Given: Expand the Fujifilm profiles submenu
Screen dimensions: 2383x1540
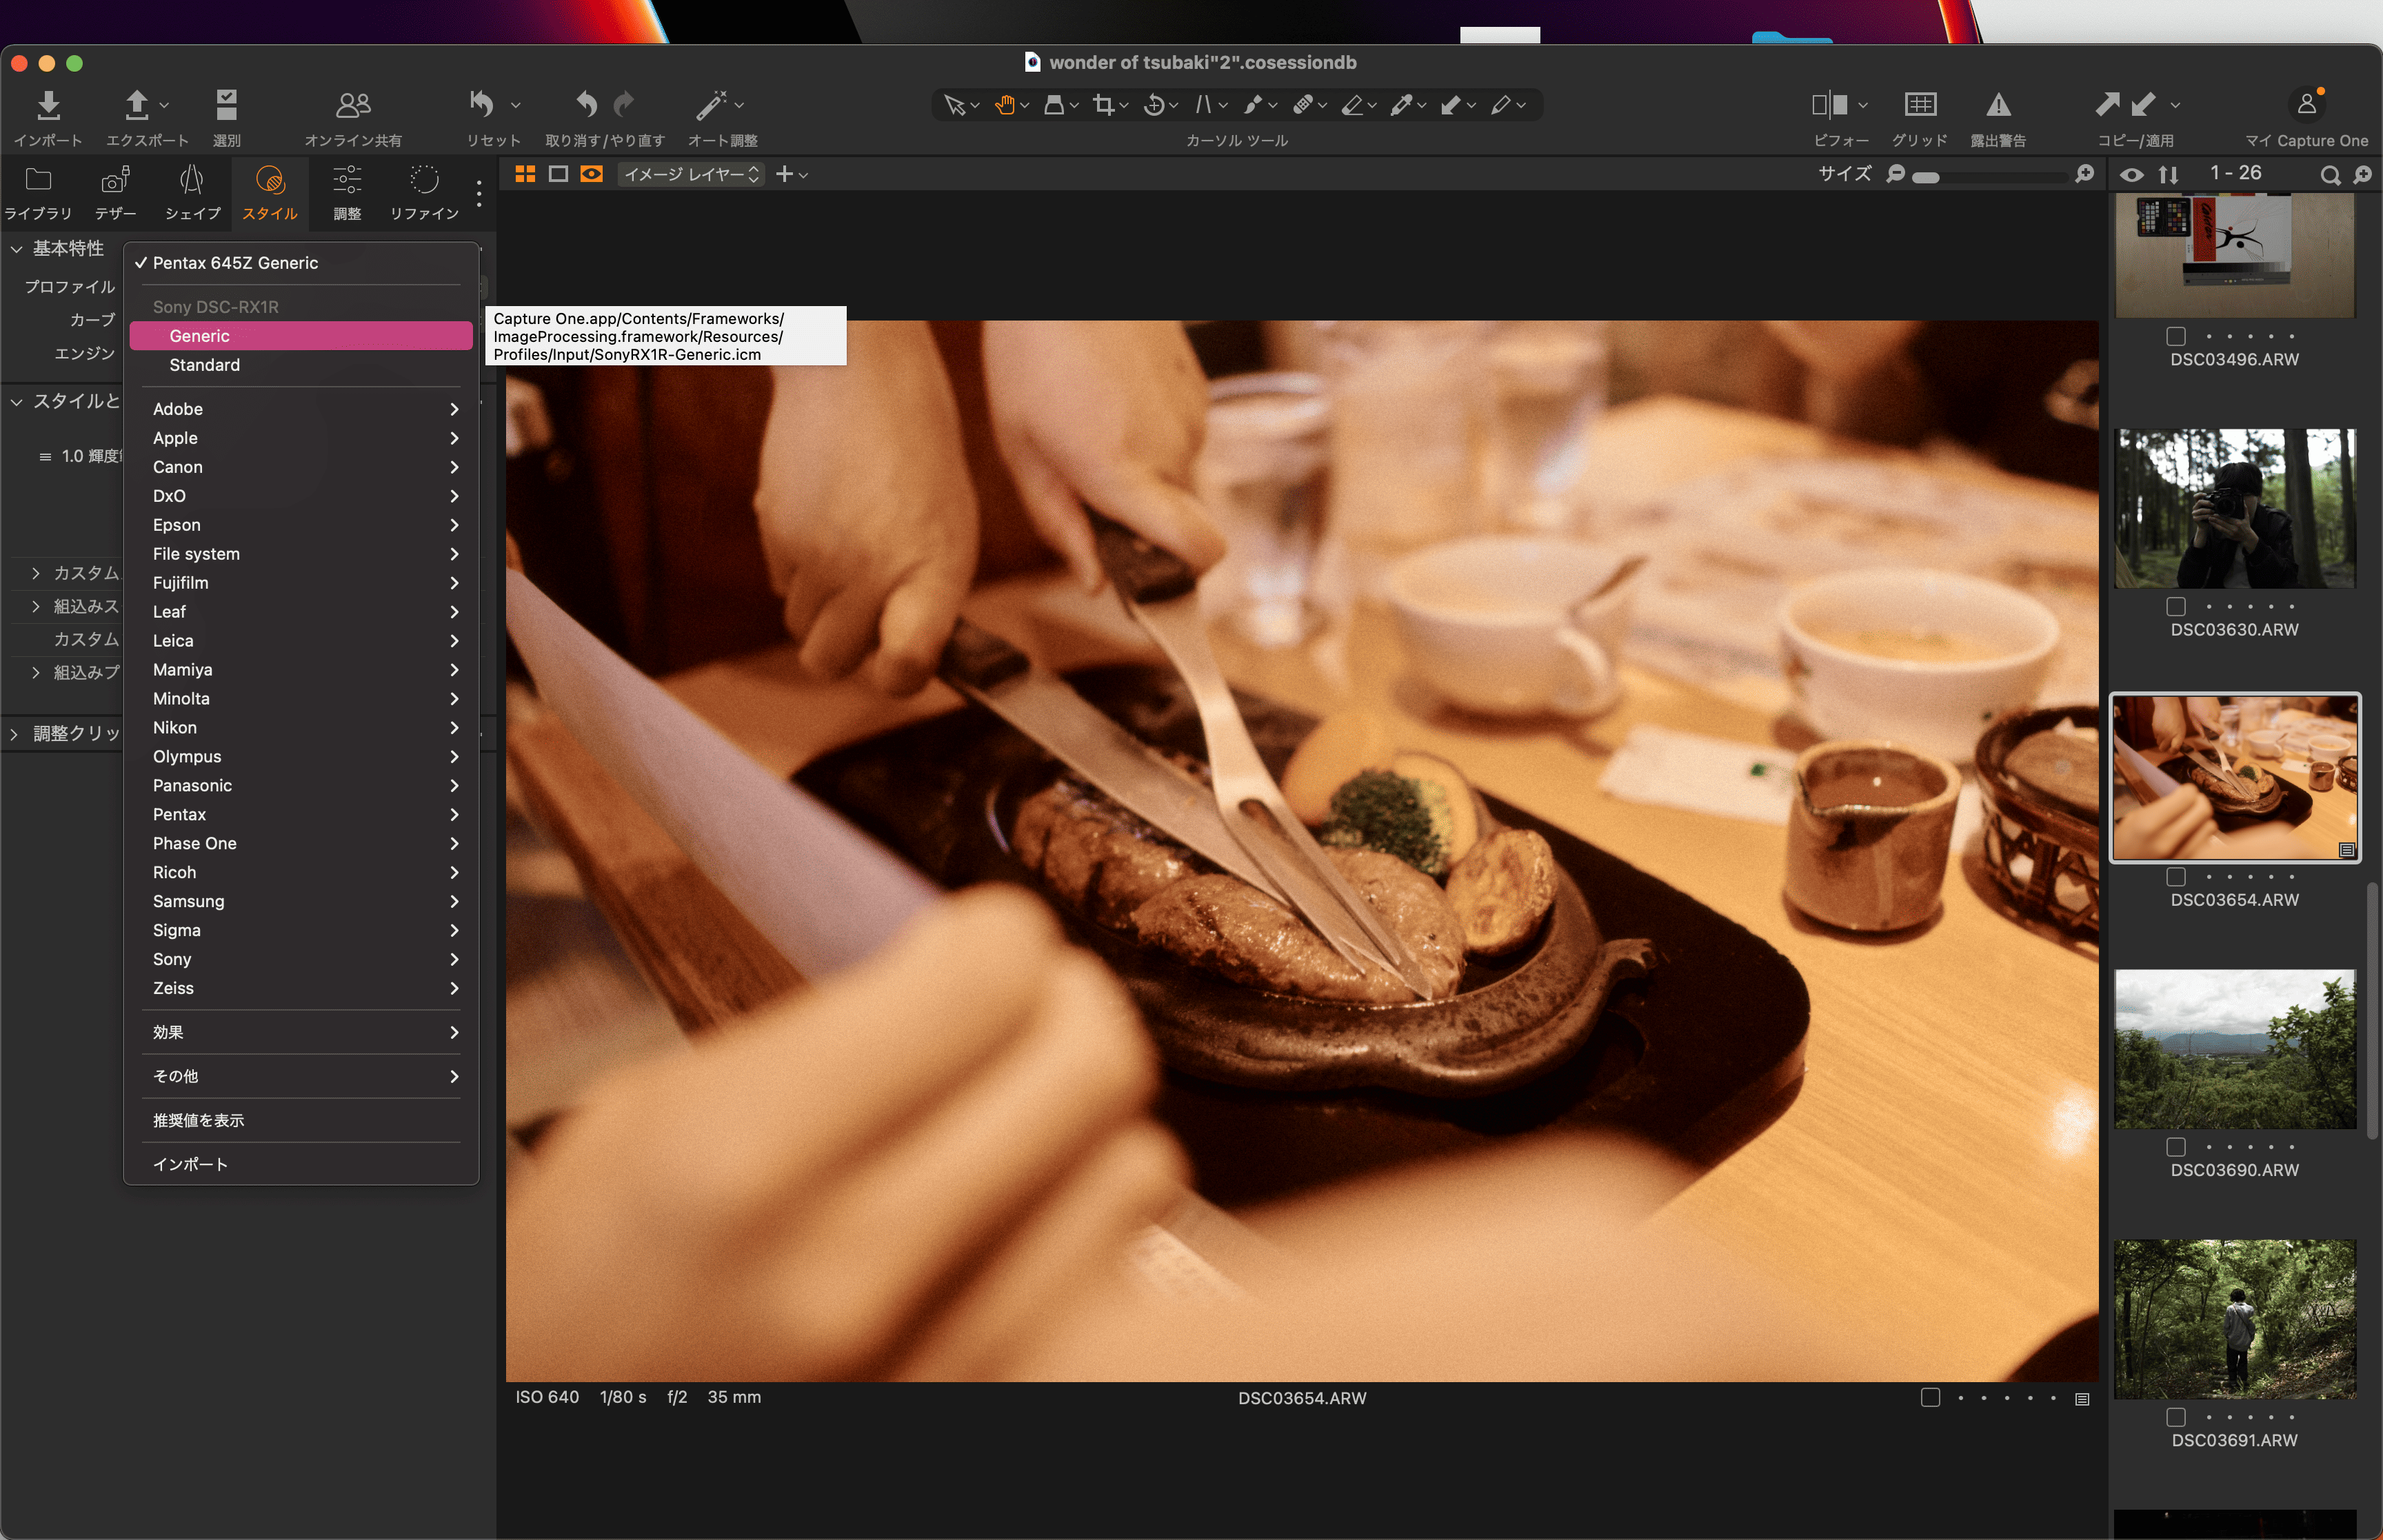Looking at the screenshot, I should 301,583.
